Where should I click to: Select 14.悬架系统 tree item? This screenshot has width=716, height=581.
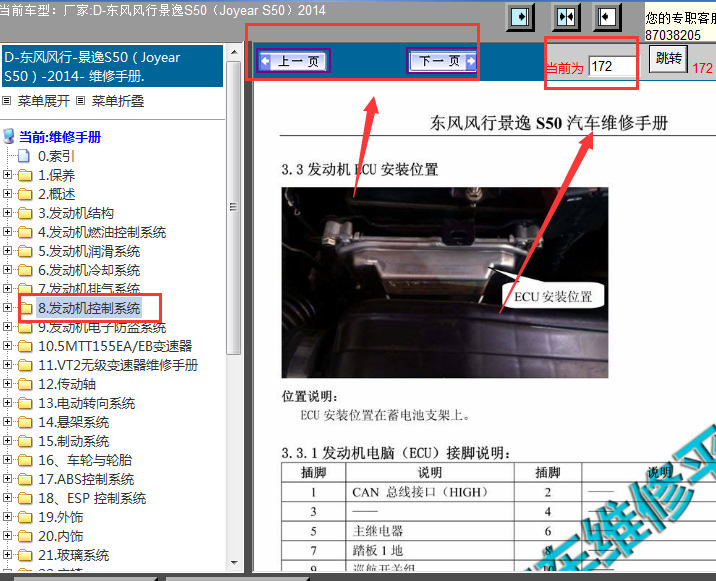[x=74, y=422]
